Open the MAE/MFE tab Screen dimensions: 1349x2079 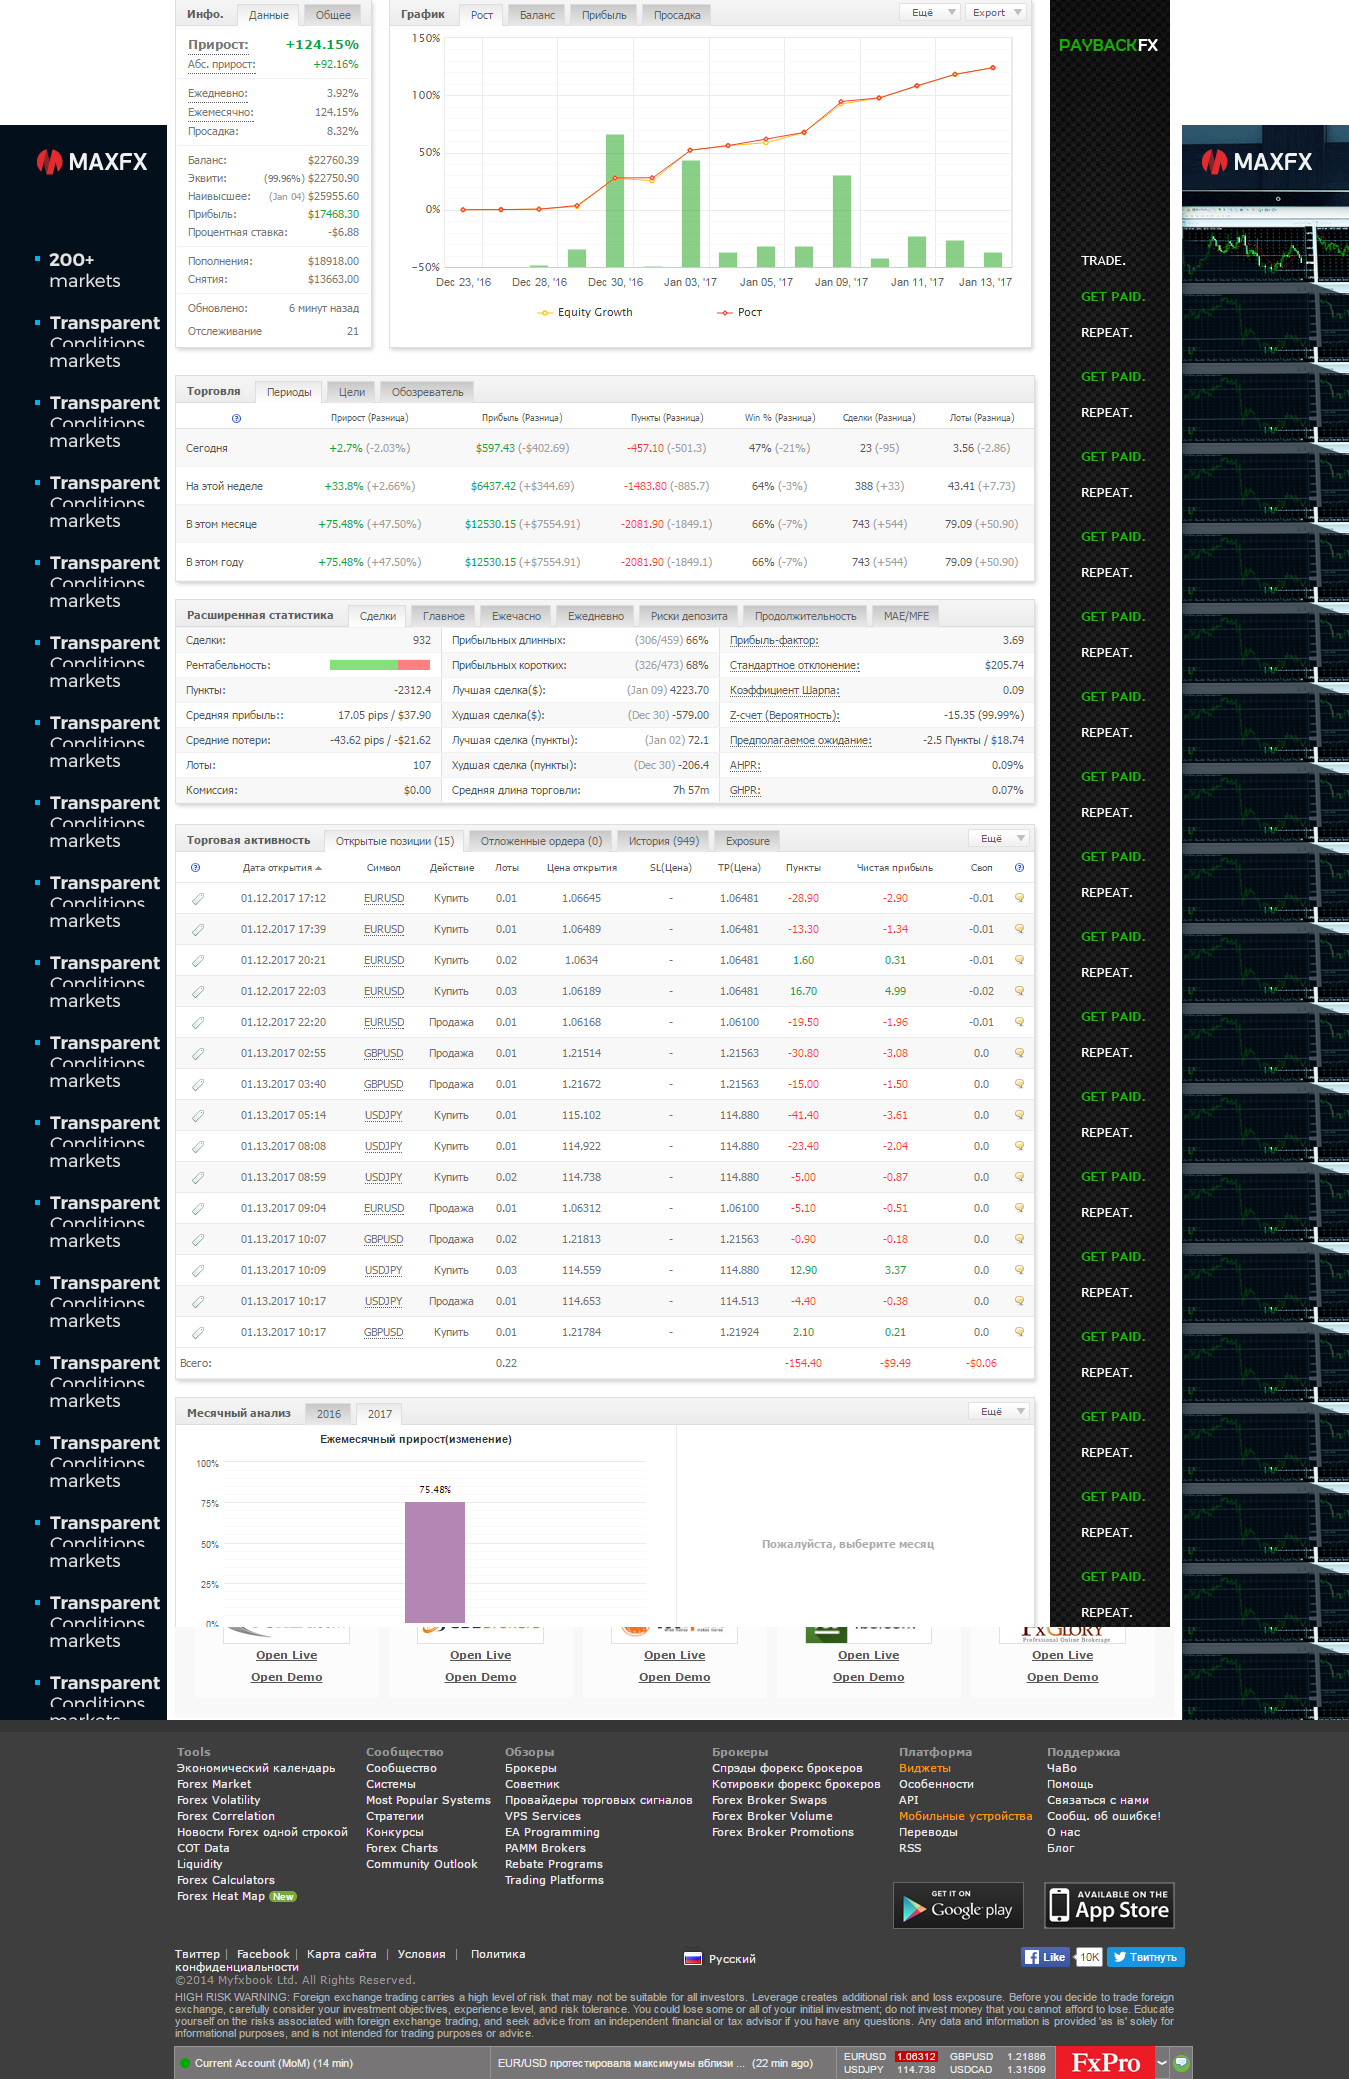(x=906, y=616)
